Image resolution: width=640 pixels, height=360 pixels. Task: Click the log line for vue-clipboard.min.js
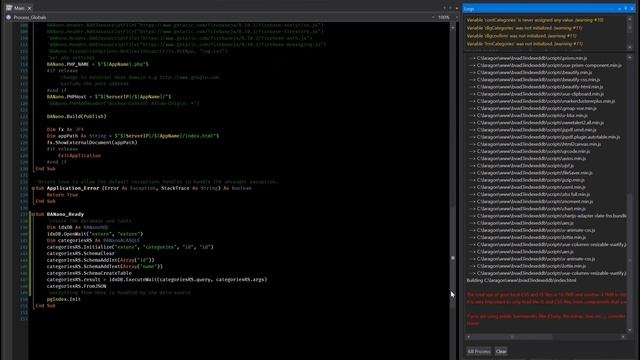pos(536,94)
